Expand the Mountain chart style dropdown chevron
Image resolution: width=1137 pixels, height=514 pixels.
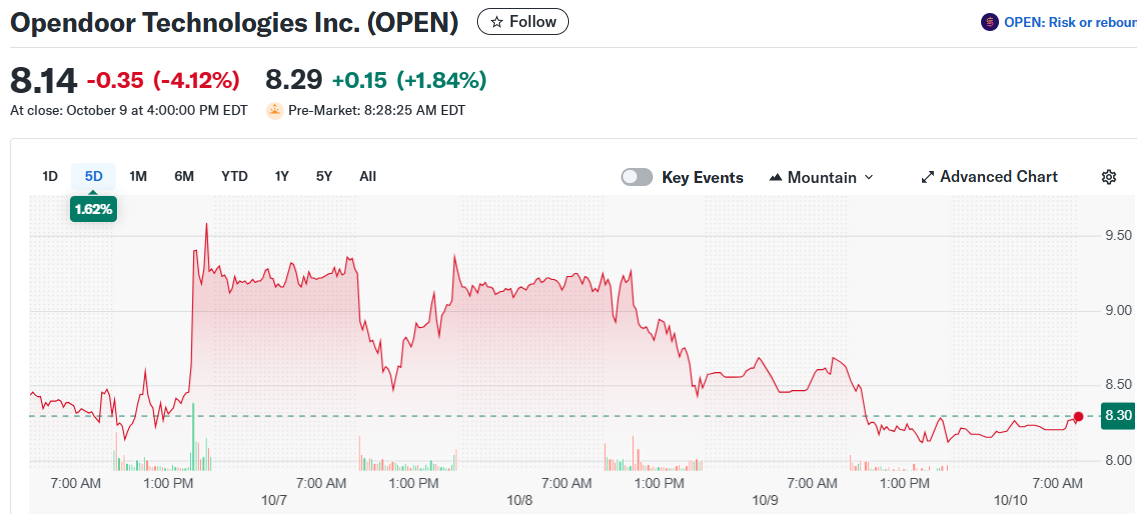[x=868, y=177]
